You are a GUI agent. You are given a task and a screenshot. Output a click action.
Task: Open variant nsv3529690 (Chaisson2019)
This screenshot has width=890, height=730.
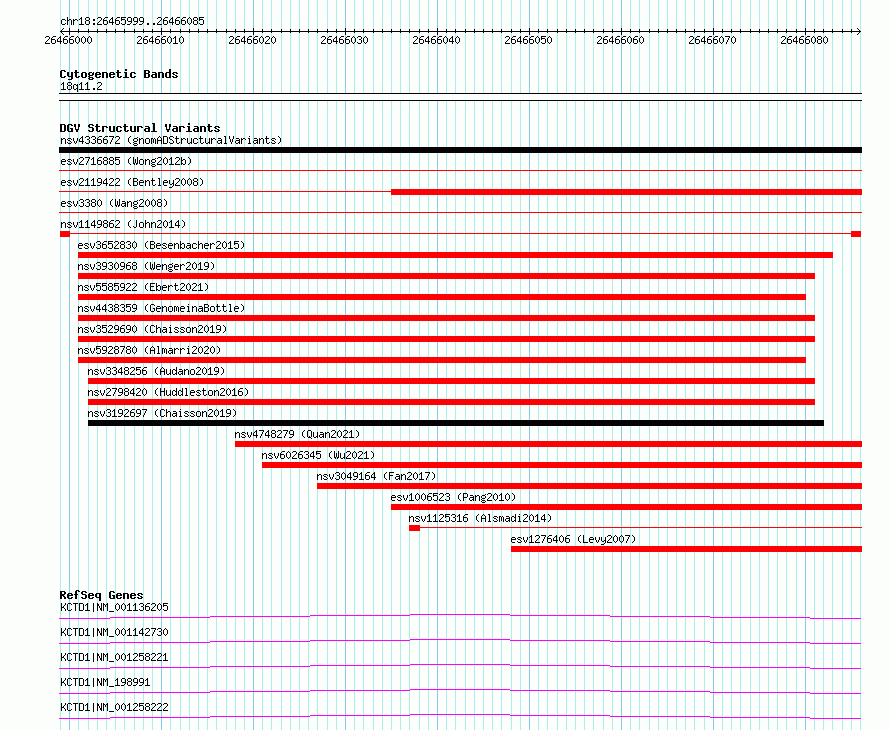[x=152, y=329]
